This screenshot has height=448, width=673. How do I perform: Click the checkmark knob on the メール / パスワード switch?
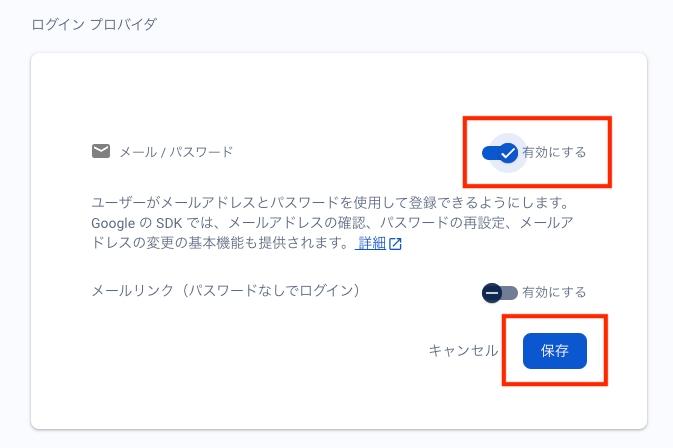[x=508, y=153]
